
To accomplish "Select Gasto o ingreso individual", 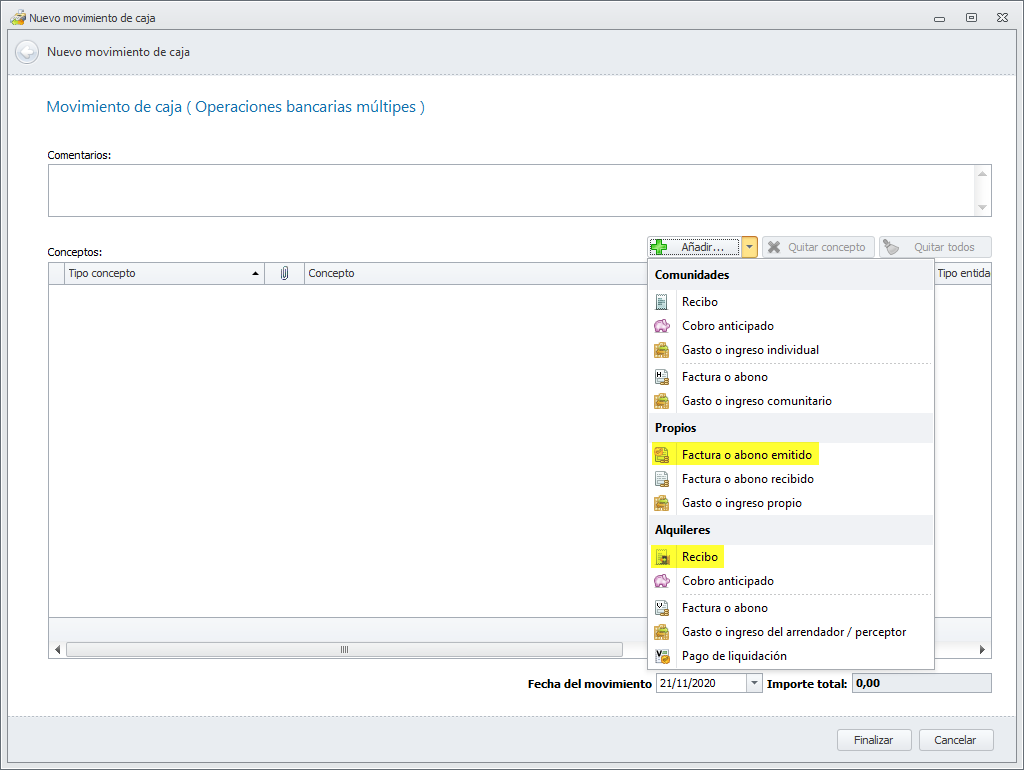I will pos(792,350).
